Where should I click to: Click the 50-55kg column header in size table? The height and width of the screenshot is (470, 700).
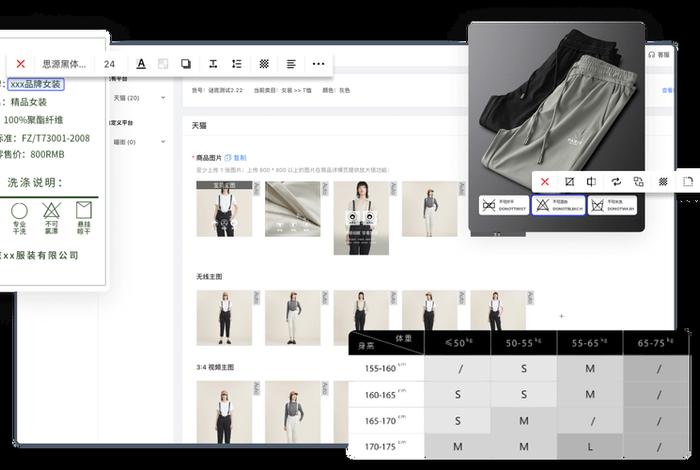pyautogui.click(x=524, y=343)
